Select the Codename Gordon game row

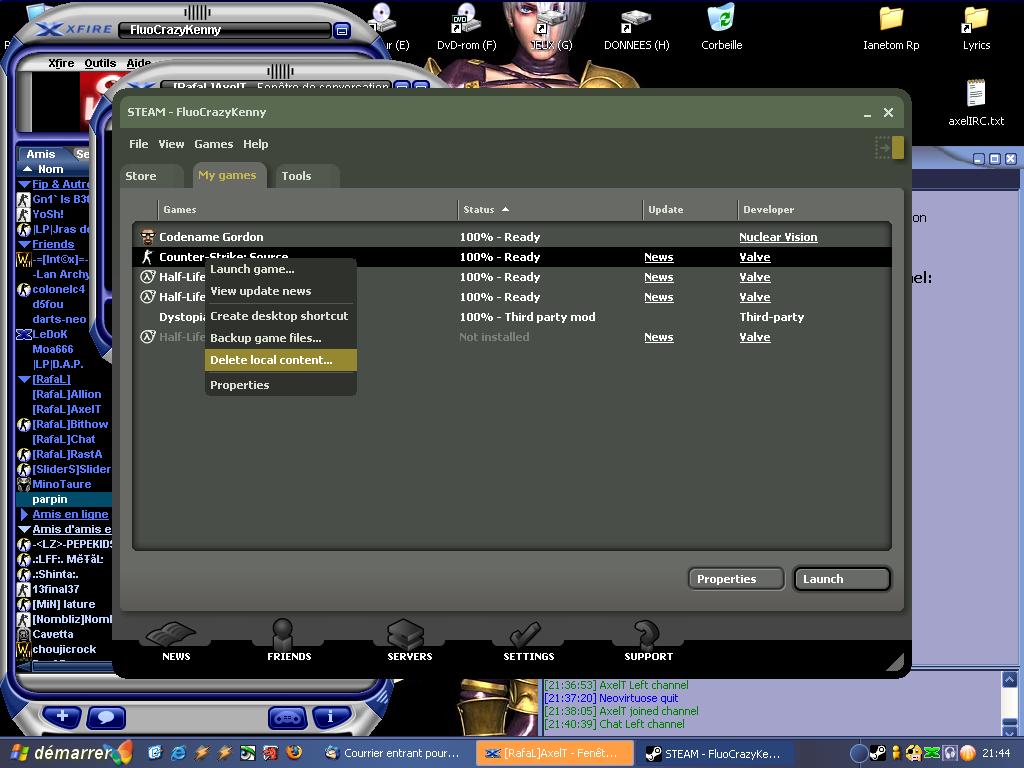coord(512,237)
